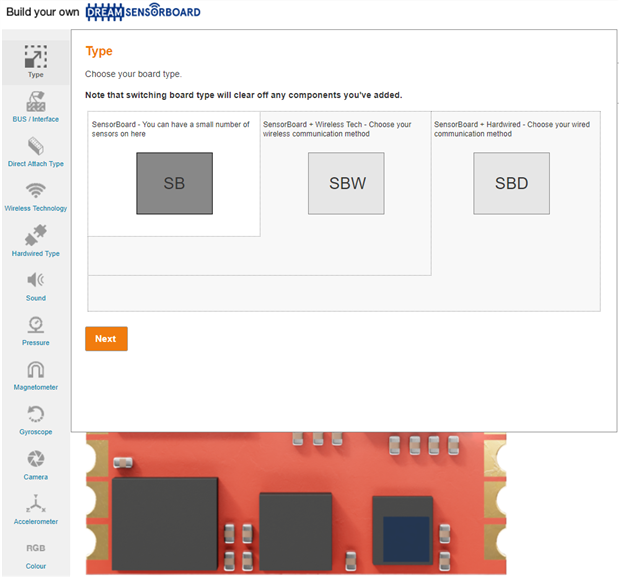
Task: Open the Sound label link
Action: [x=36, y=298]
